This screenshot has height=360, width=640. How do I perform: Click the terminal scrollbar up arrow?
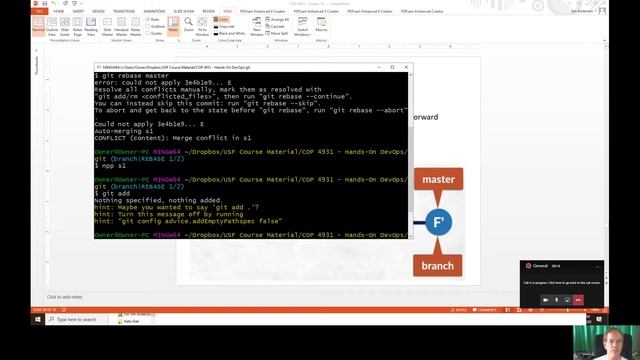(x=410, y=75)
